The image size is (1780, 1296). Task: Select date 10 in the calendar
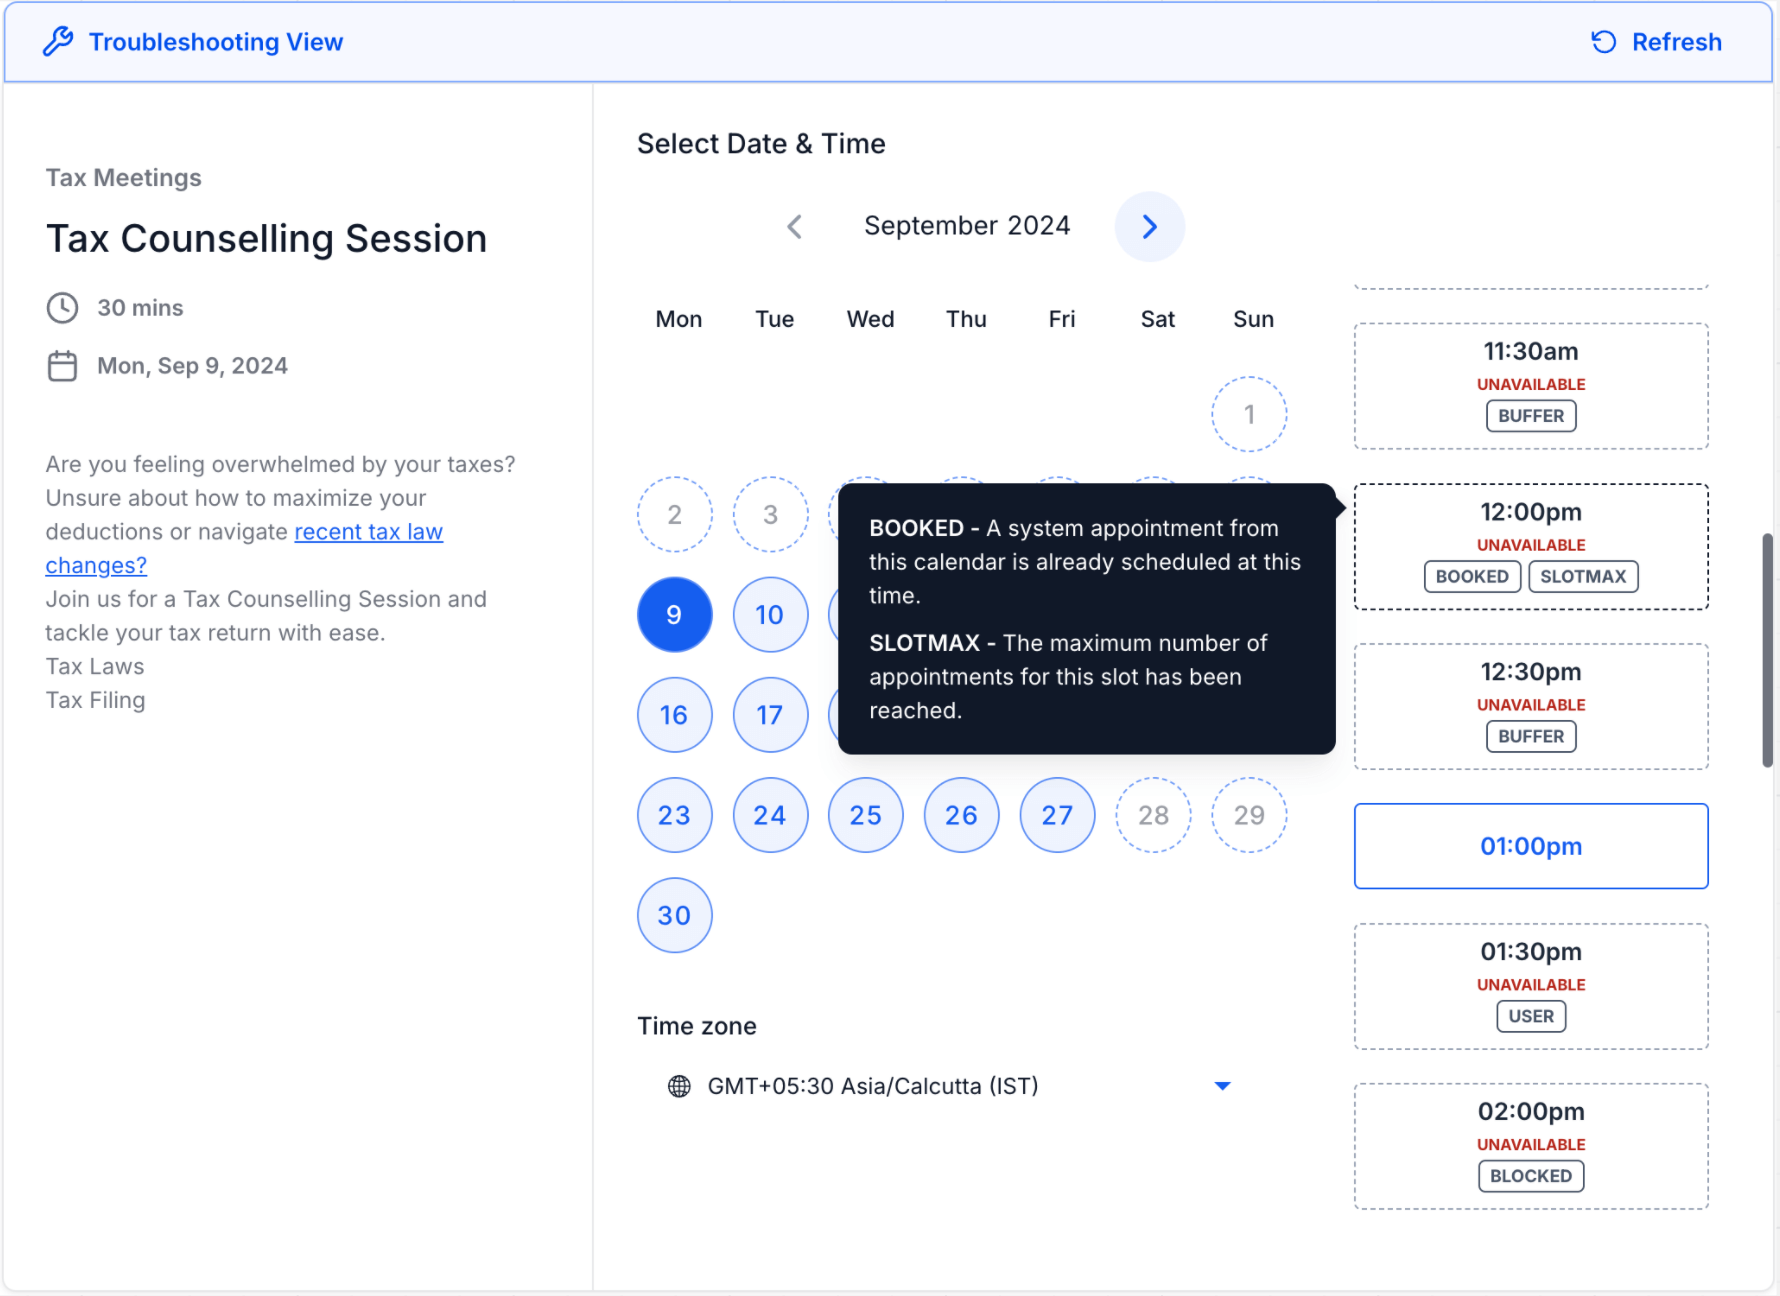[x=770, y=615]
